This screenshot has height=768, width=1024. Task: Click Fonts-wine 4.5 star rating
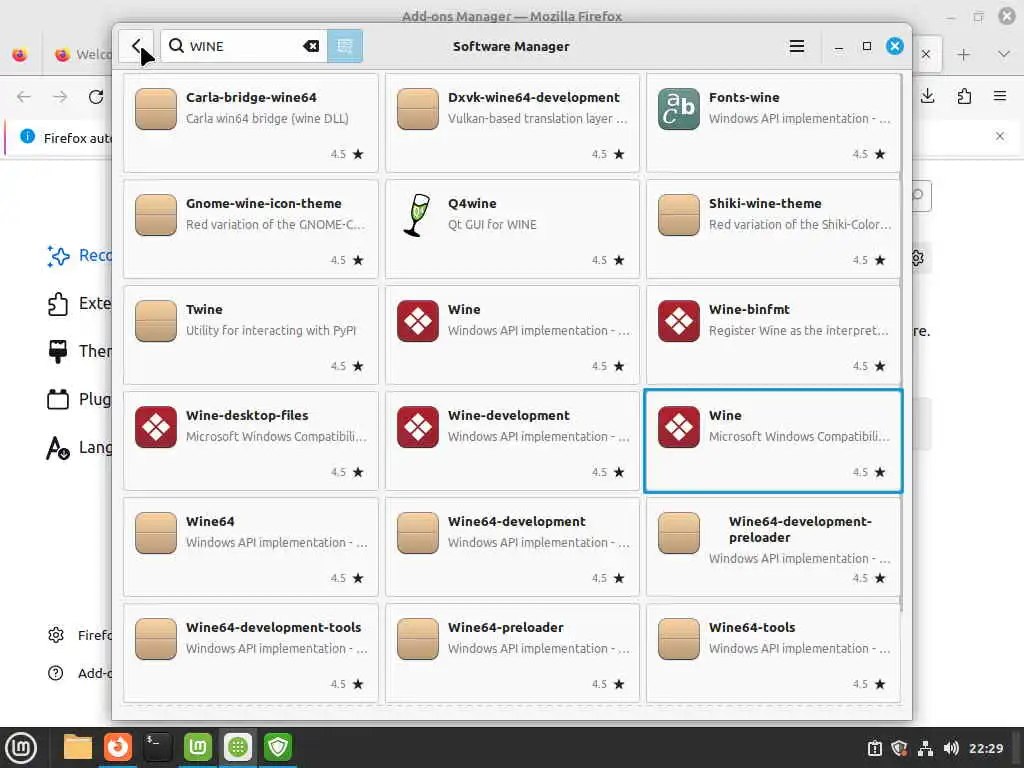[x=869, y=154]
